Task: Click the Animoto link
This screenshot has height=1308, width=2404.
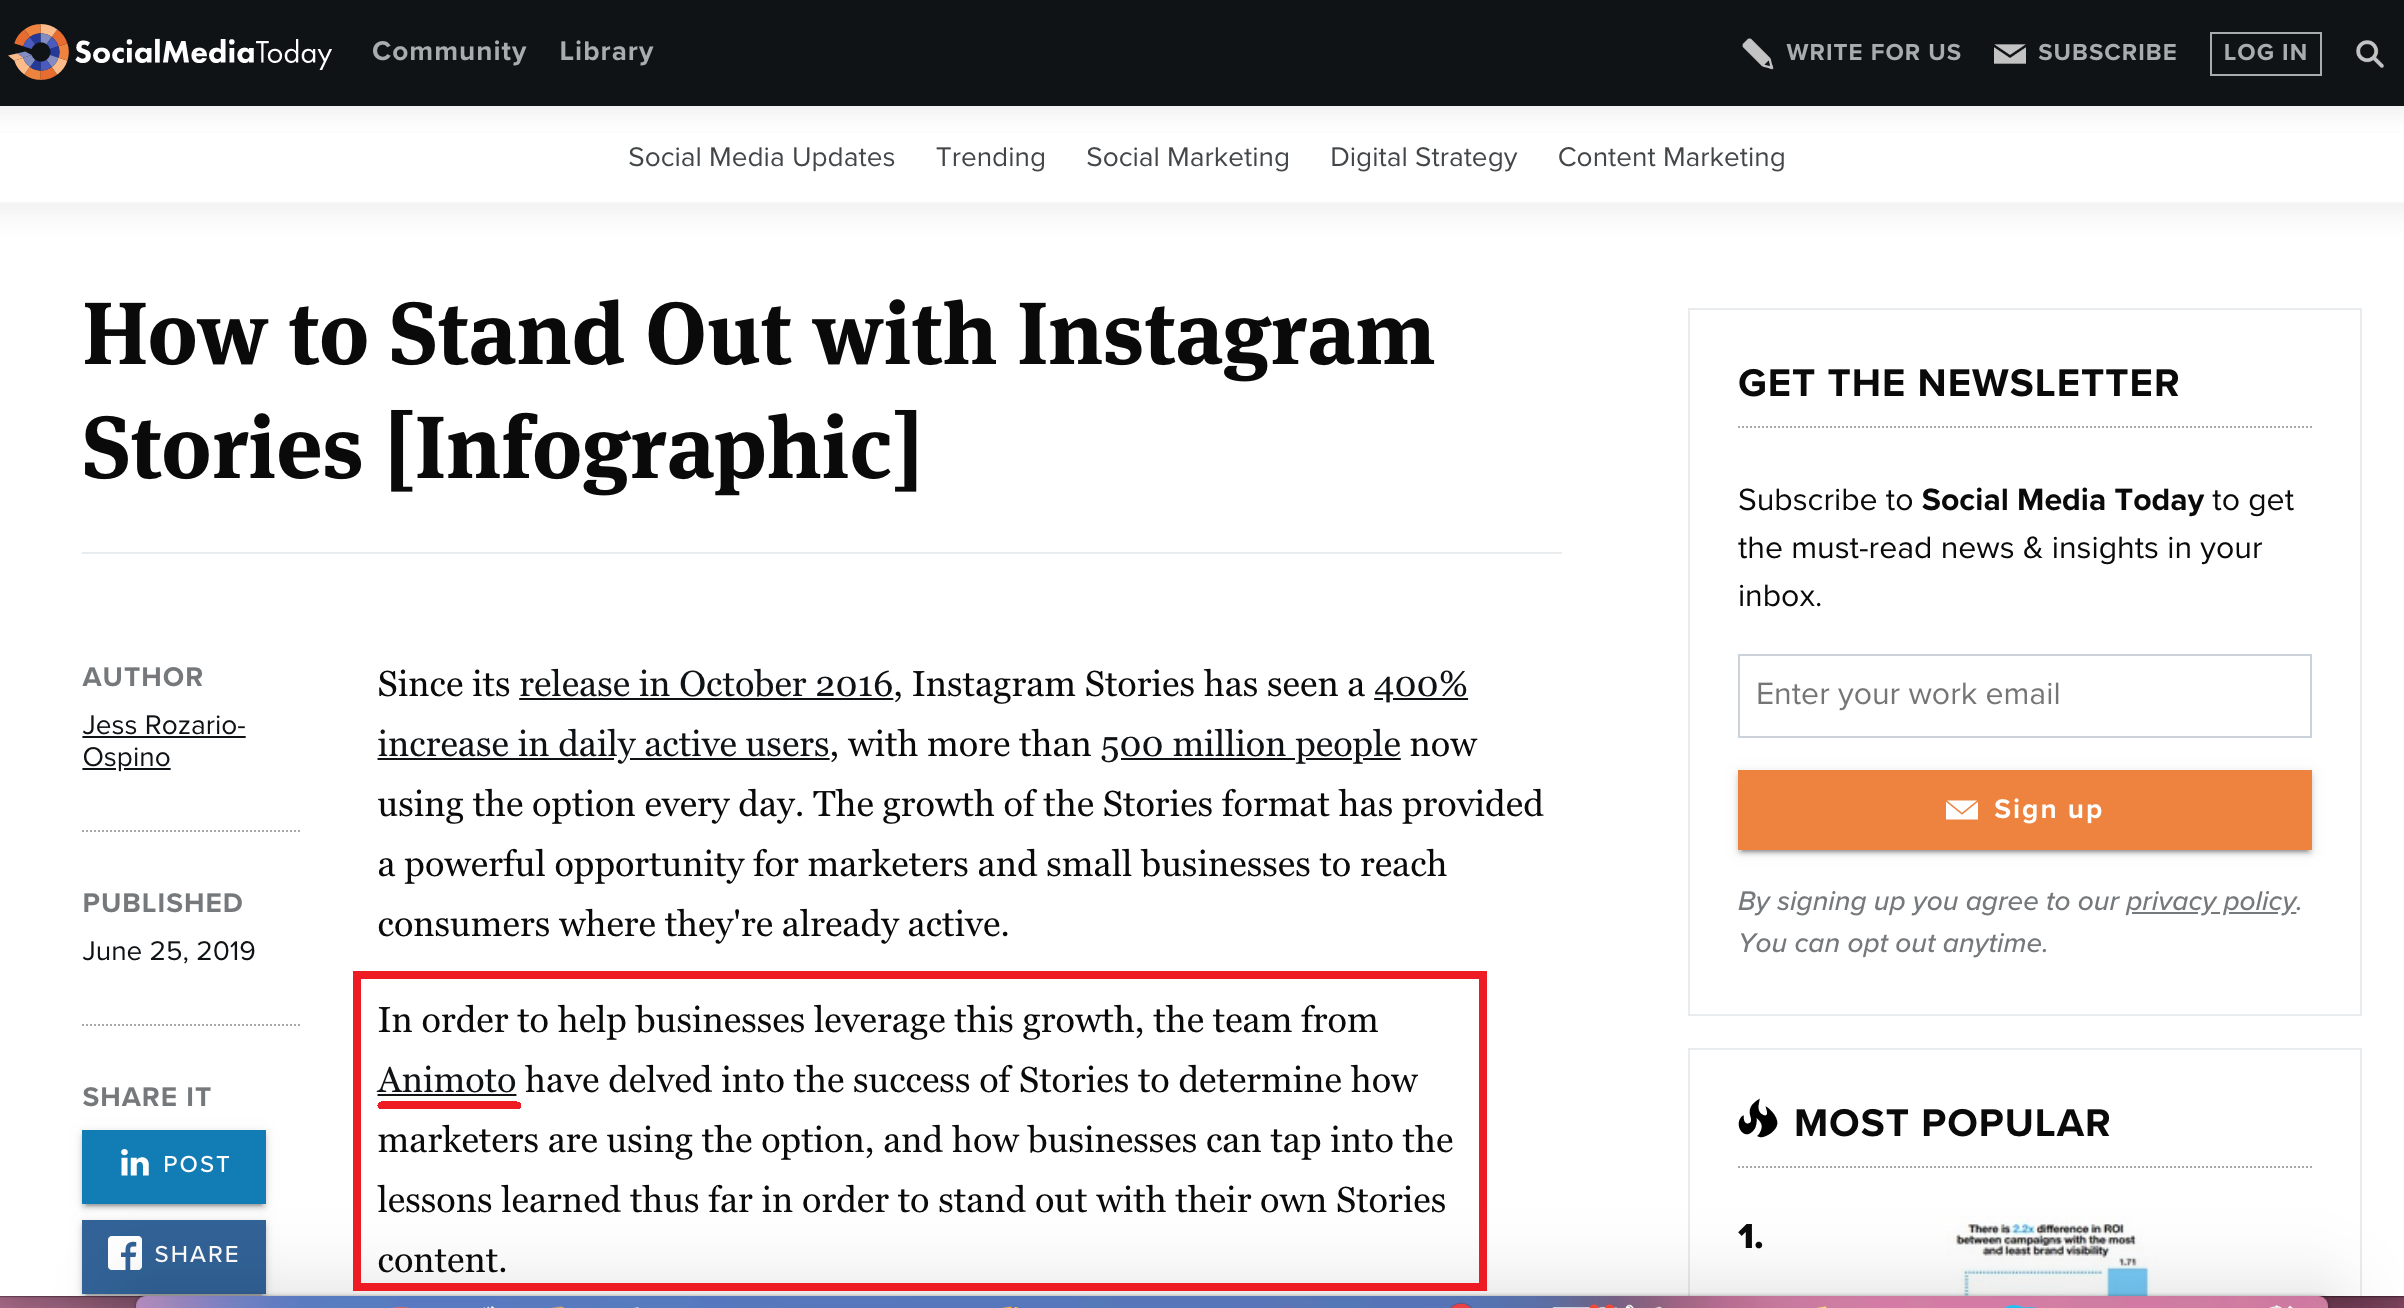Action: 447,1080
